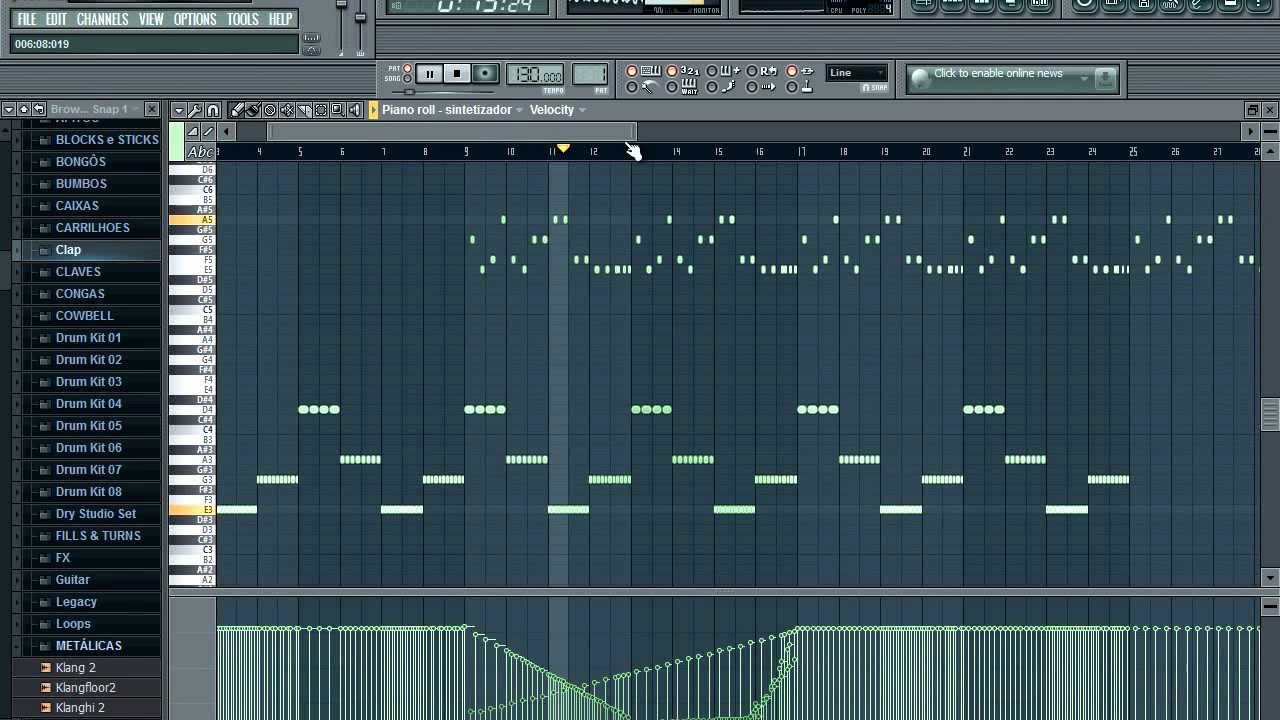The image size is (1280, 720).
Task: Open the EDIT menu
Action: click(56, 19)
